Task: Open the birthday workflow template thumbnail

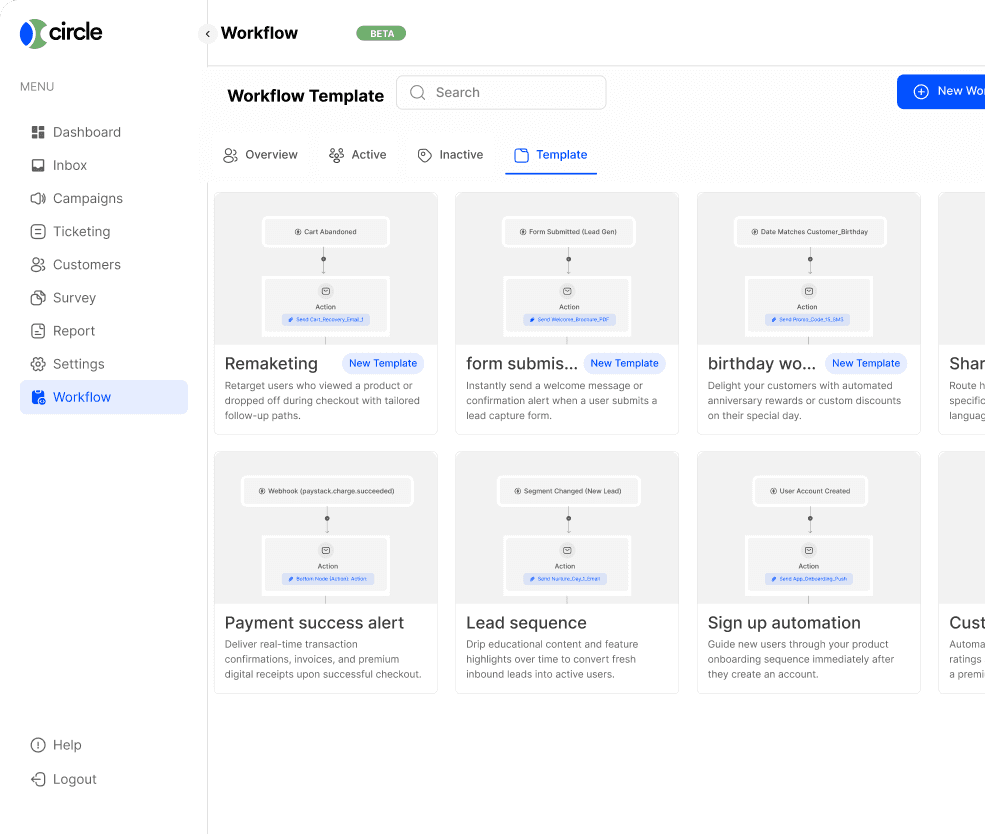Action: [808, 269]
